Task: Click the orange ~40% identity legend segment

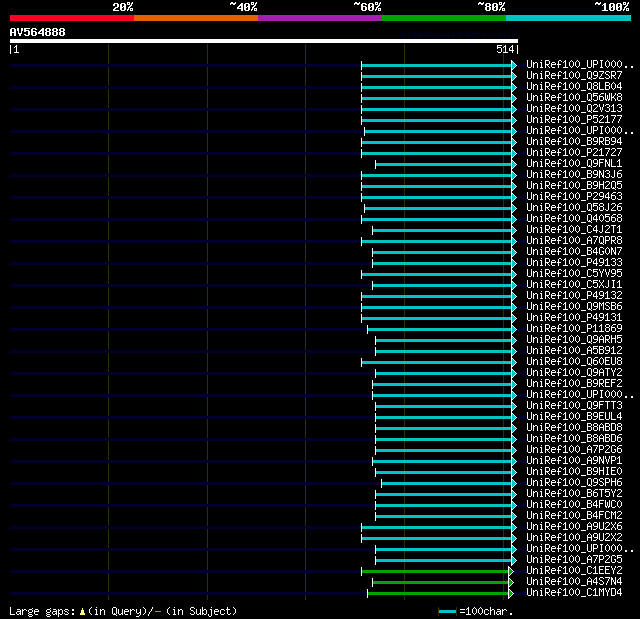Action: (196, 18)
